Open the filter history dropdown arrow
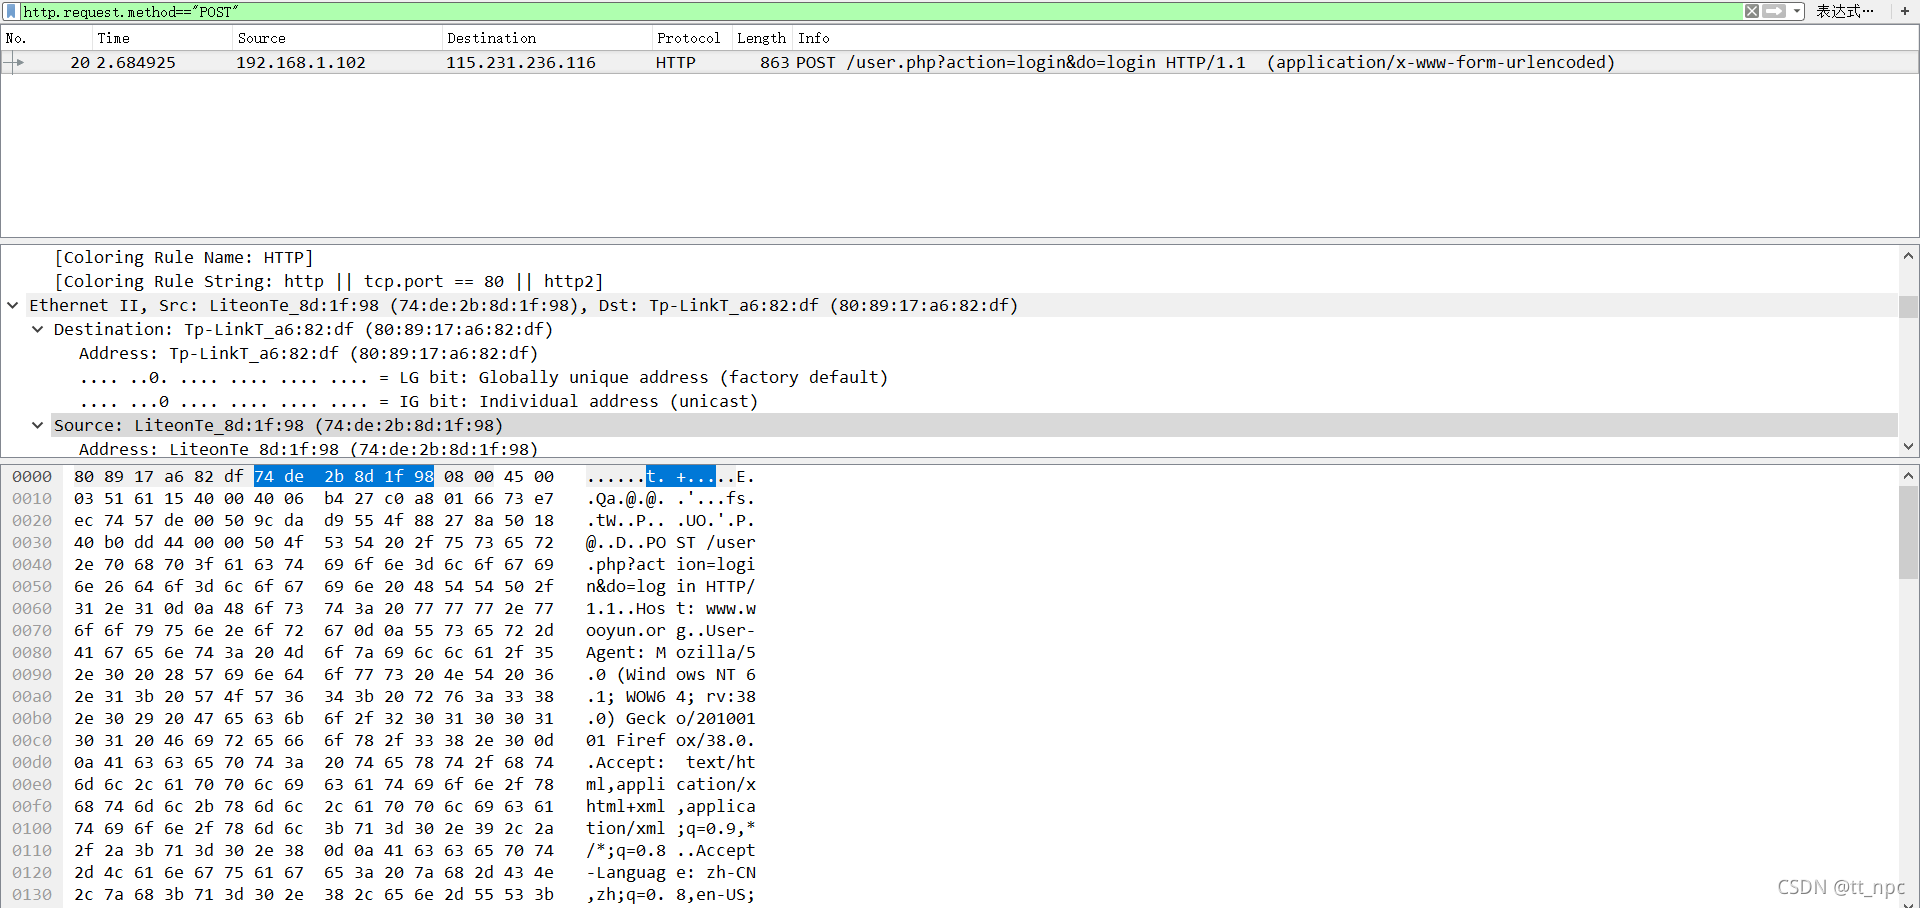Image resolution: width=1920 pixels, height=908 pixels. (1797, 11)
